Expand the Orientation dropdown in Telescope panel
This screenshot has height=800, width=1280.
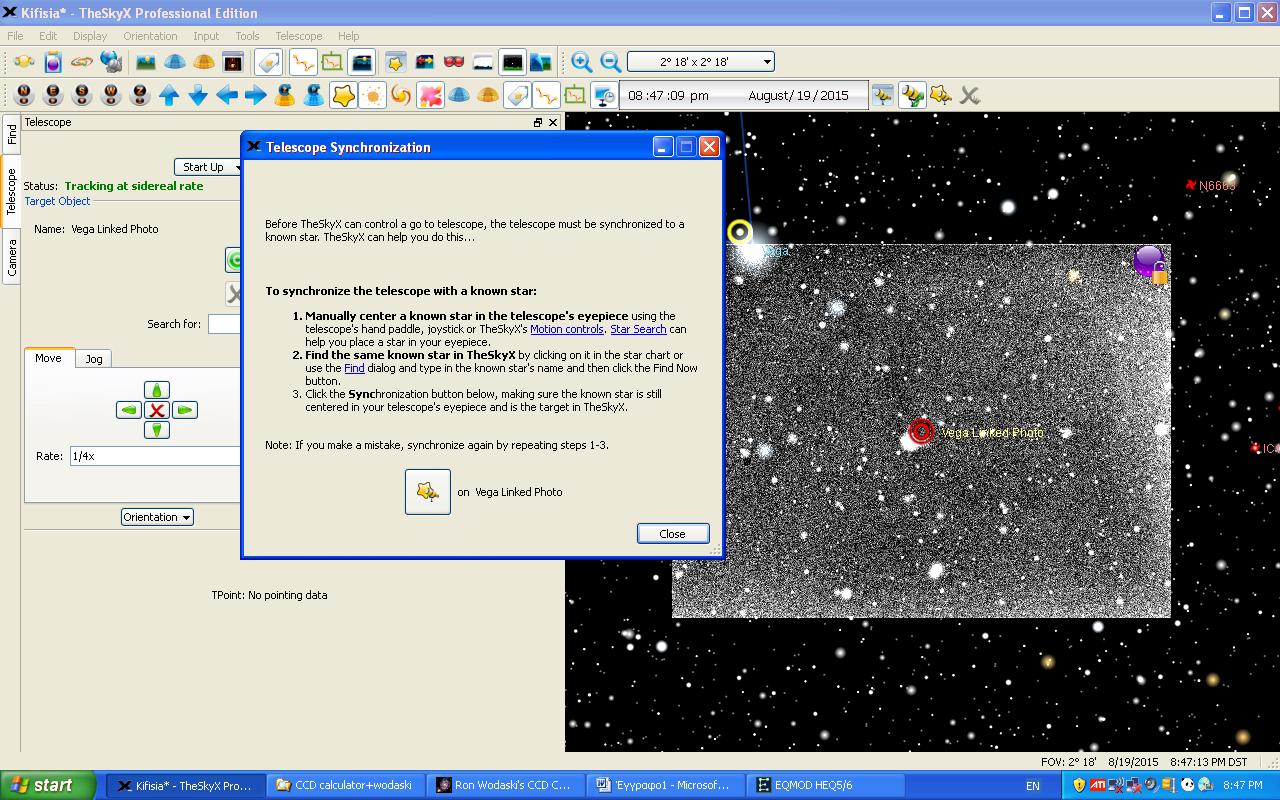click(x=157, y=517)
